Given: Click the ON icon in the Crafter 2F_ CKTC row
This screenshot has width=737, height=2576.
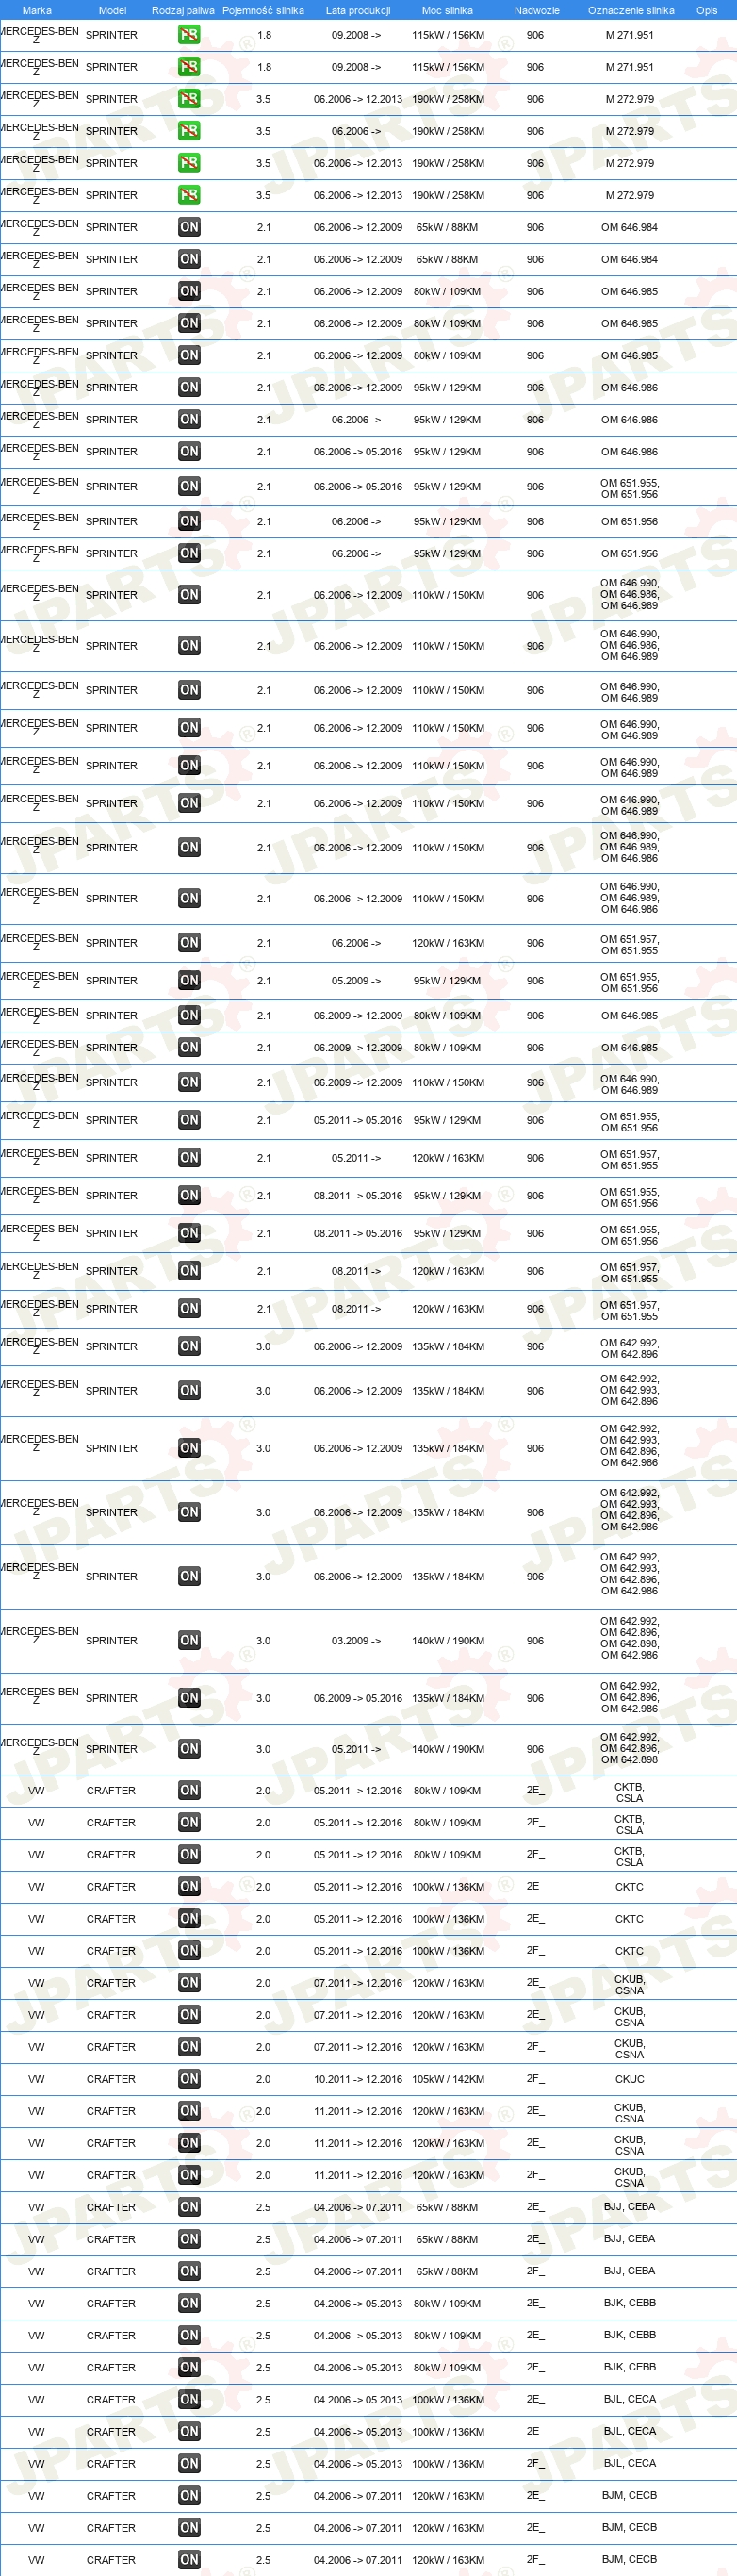Looking at the screenshot, I should click(189, 1952).
